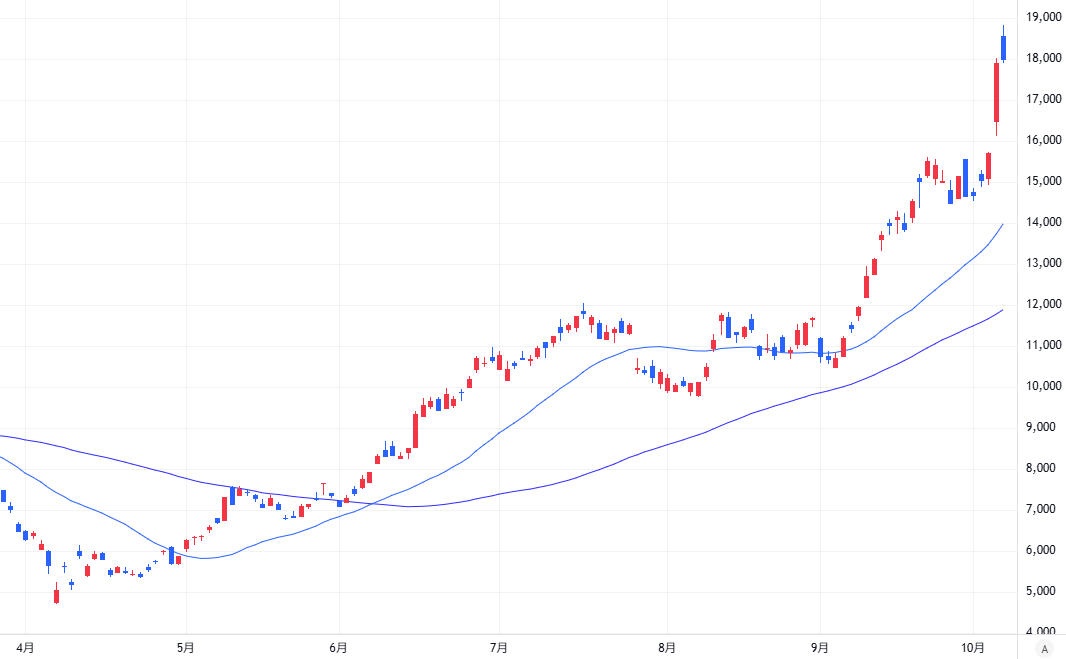
Task: Select the 9月 date marker
Action: (819, 647)
